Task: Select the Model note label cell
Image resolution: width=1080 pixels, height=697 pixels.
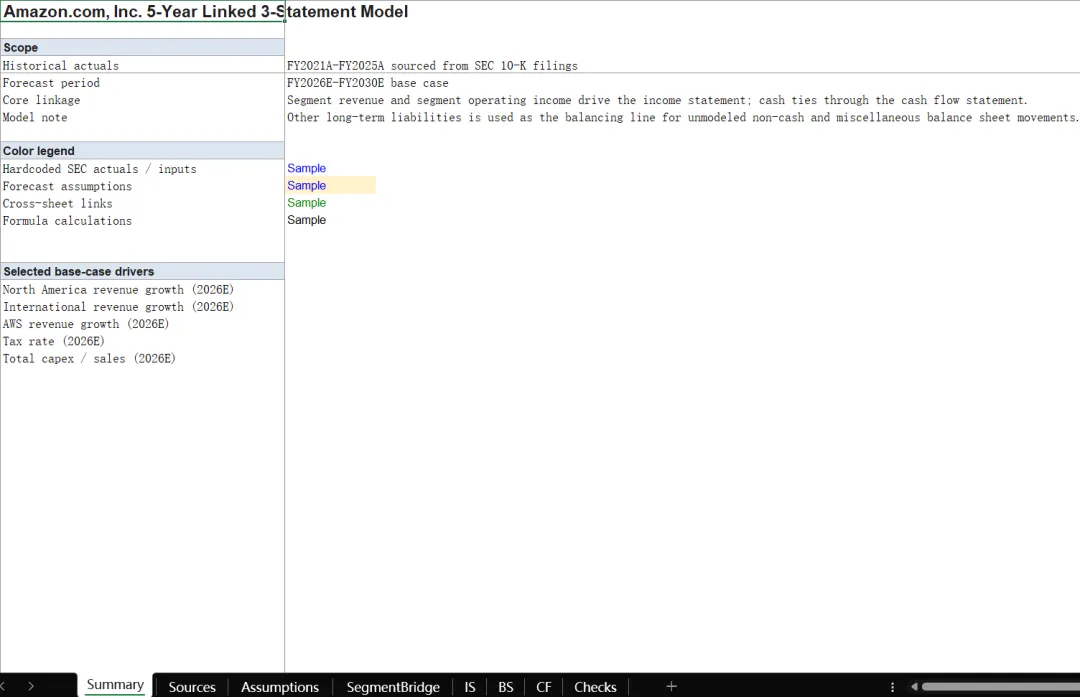Action: pos(143,117)
